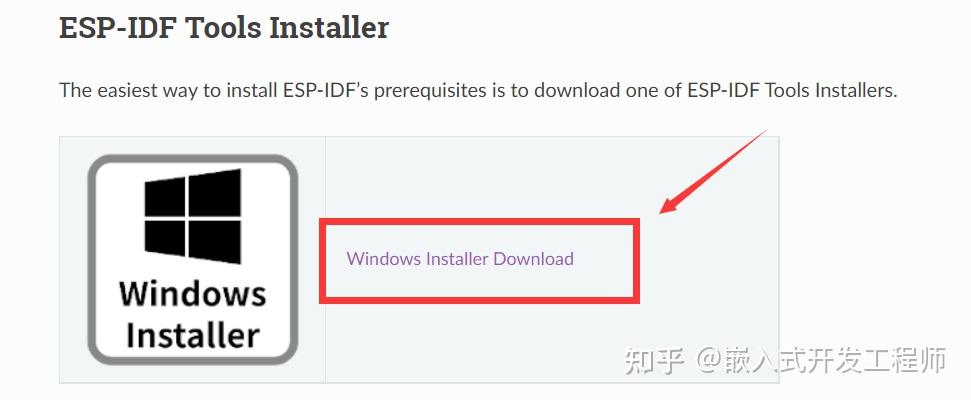Click the bold "Windows" text in badge

193,294
